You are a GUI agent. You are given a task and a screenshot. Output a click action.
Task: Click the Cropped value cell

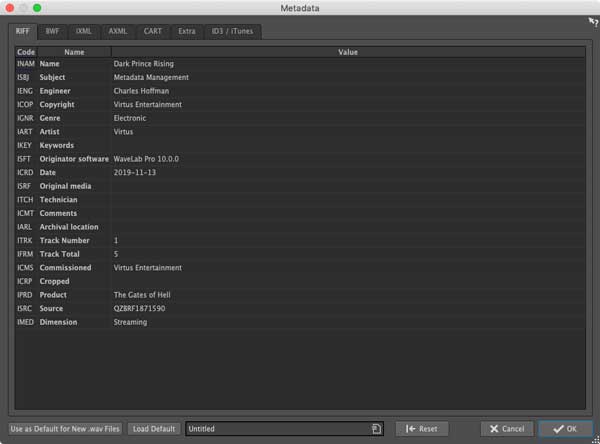point(348,281)
